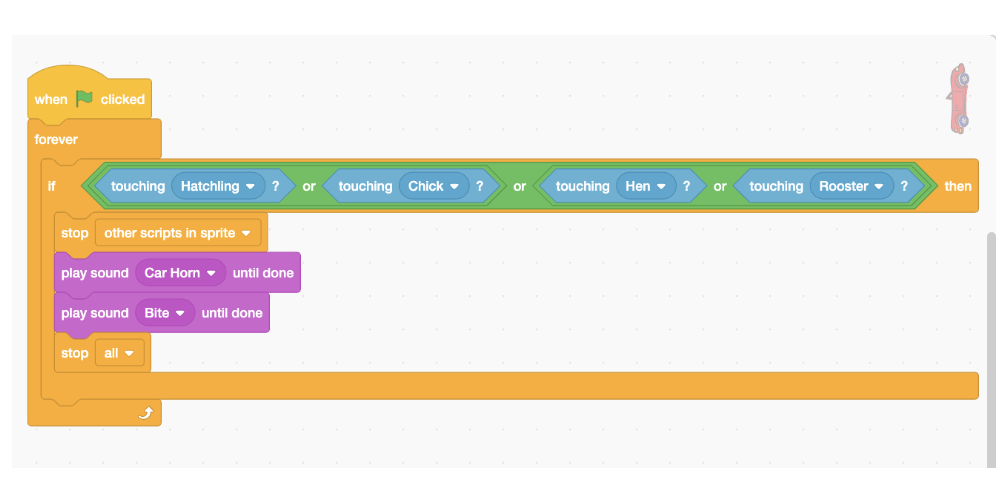Open the Rooster touching dropdown
The height and width of the screenshot is (478, 1008).
pos(878,186)
